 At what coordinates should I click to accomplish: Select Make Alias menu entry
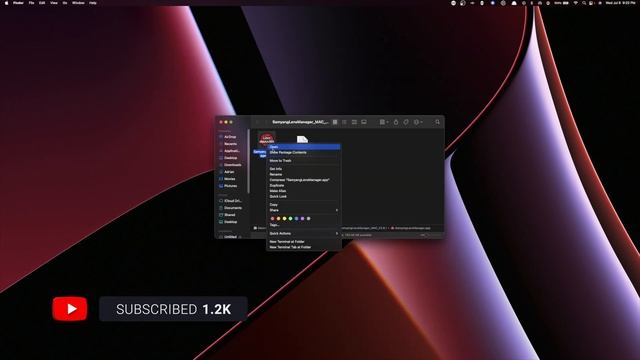click(303, 191)
